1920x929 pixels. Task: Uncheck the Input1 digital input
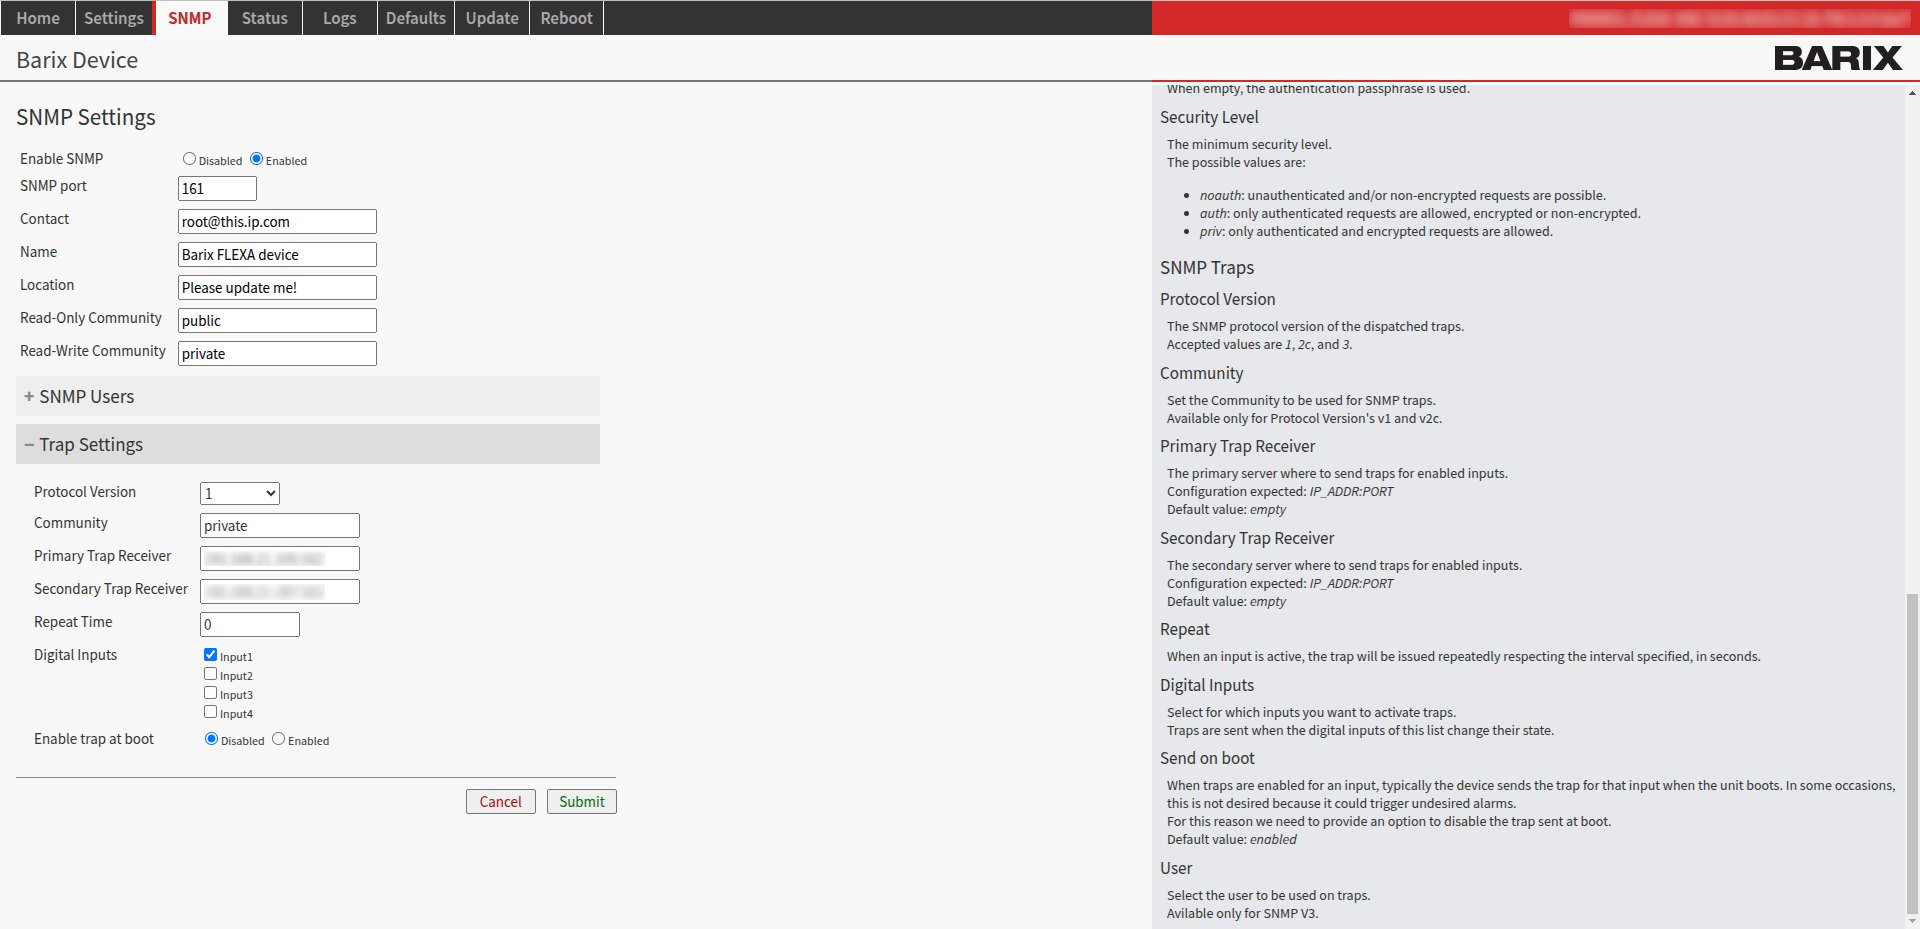tap(210, 654)
